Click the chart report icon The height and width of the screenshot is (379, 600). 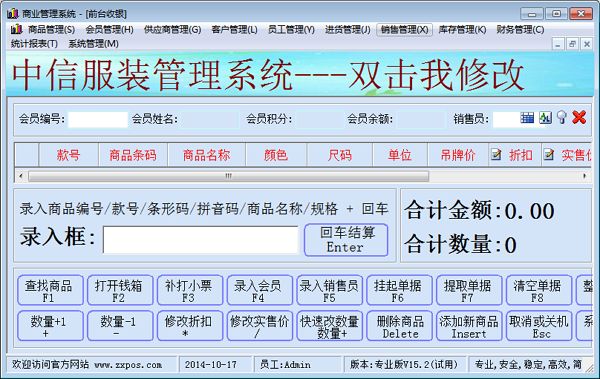point(545,118)
